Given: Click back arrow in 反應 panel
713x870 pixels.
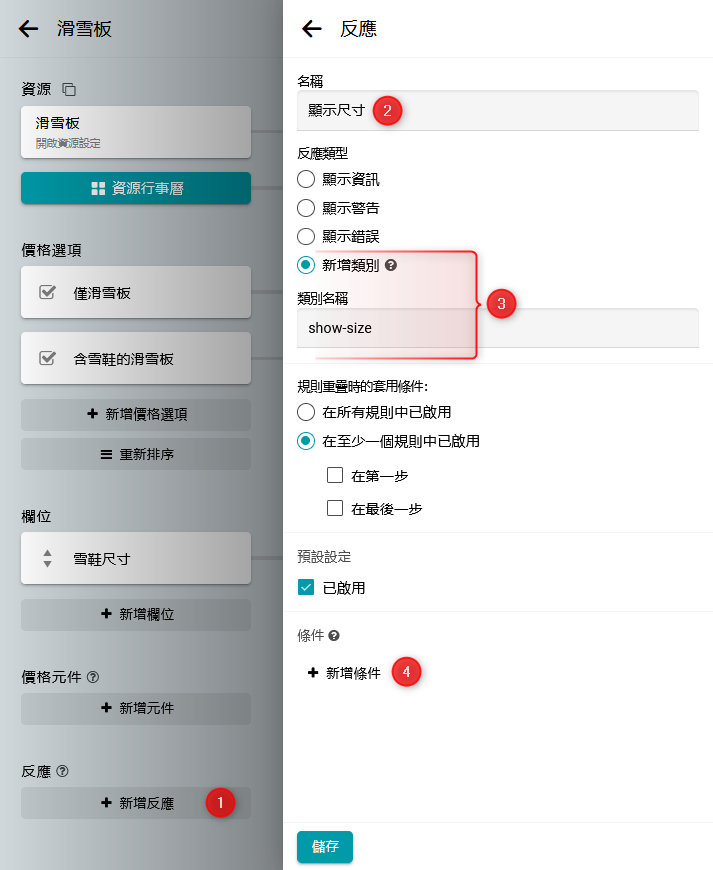Looking at the screenshot, I should (312, 29).
